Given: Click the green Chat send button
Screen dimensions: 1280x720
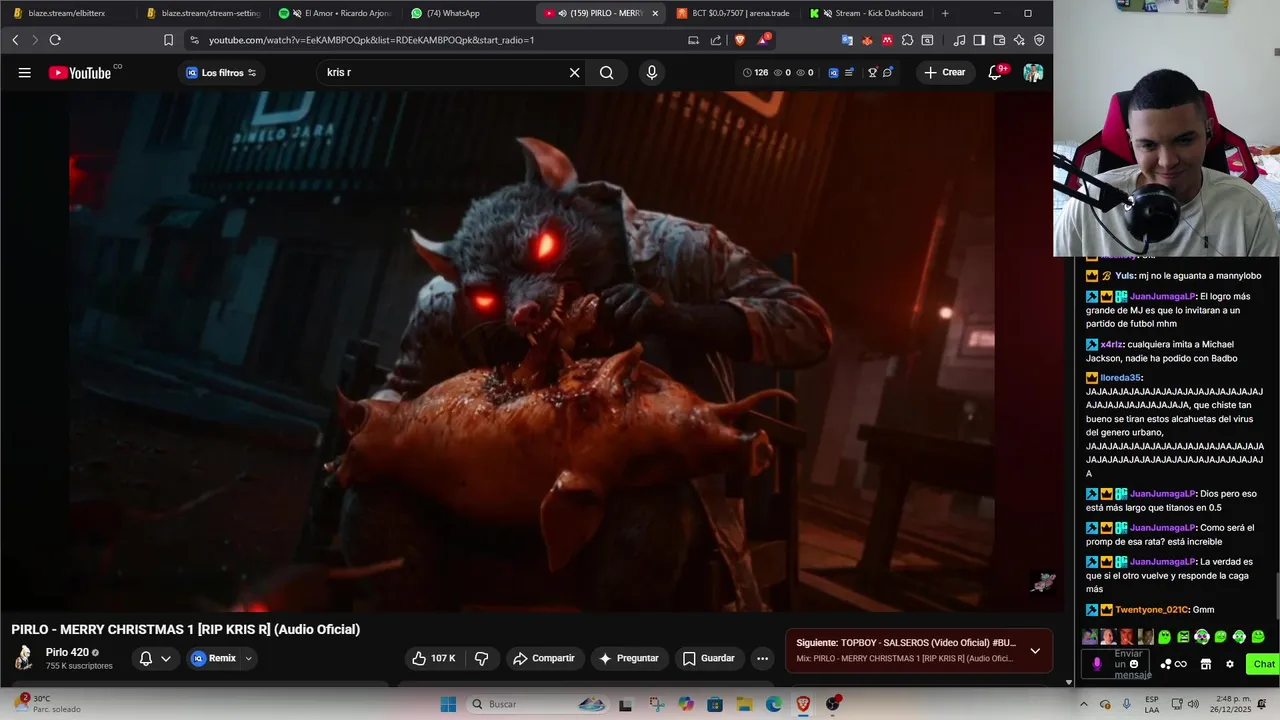Looking at the screenshot, I should 1264,664.
